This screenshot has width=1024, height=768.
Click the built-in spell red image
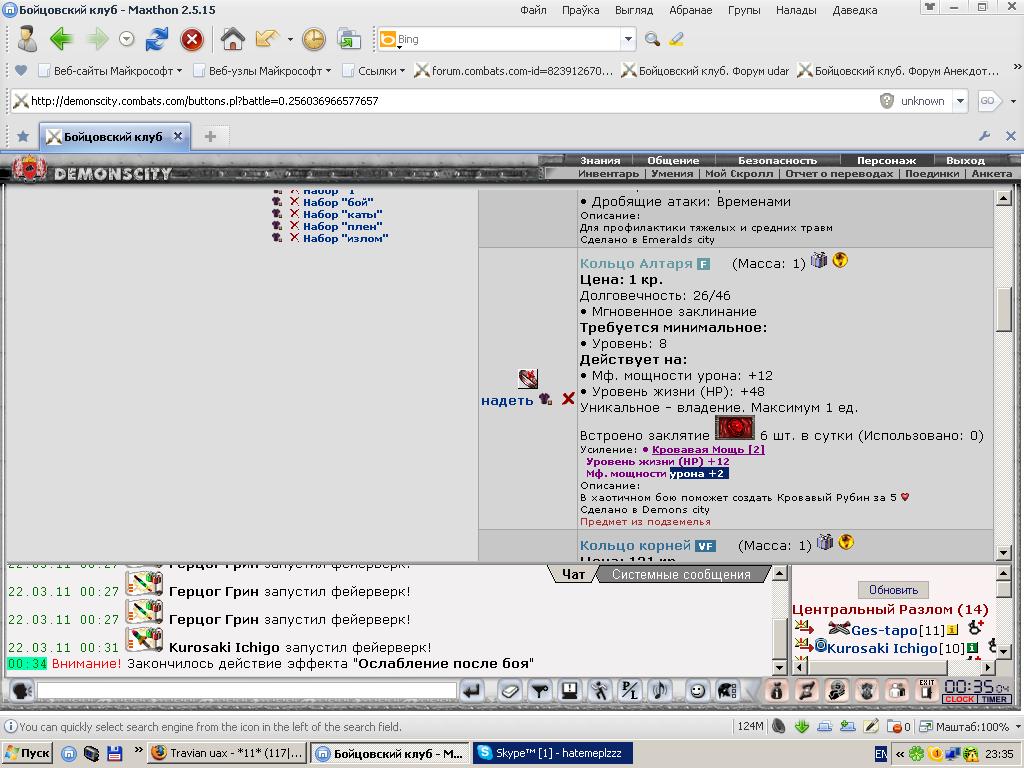click(x=735, y=428)
